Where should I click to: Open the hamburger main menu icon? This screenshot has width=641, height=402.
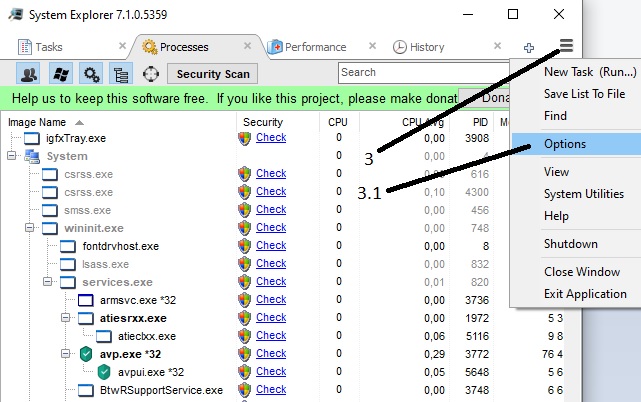(x=566, y=45)
